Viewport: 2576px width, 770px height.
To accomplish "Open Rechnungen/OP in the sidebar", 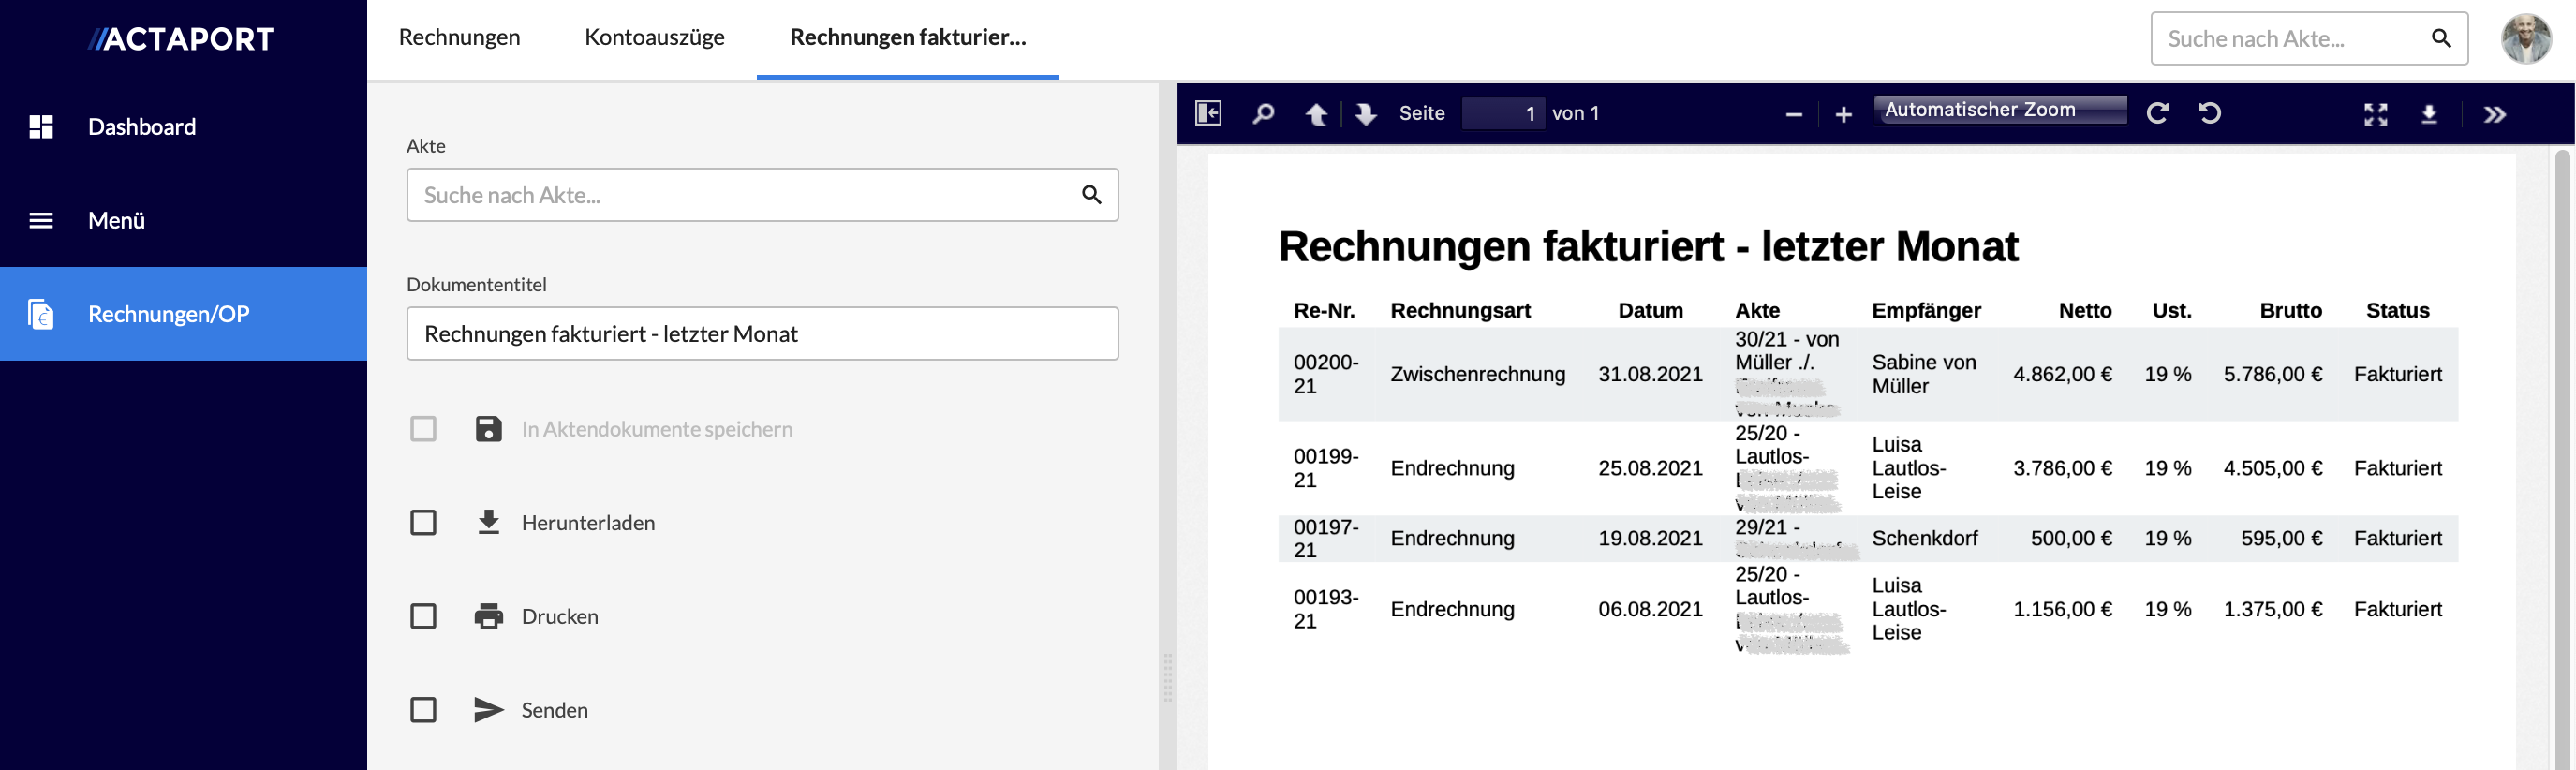I will pos(183,314).
